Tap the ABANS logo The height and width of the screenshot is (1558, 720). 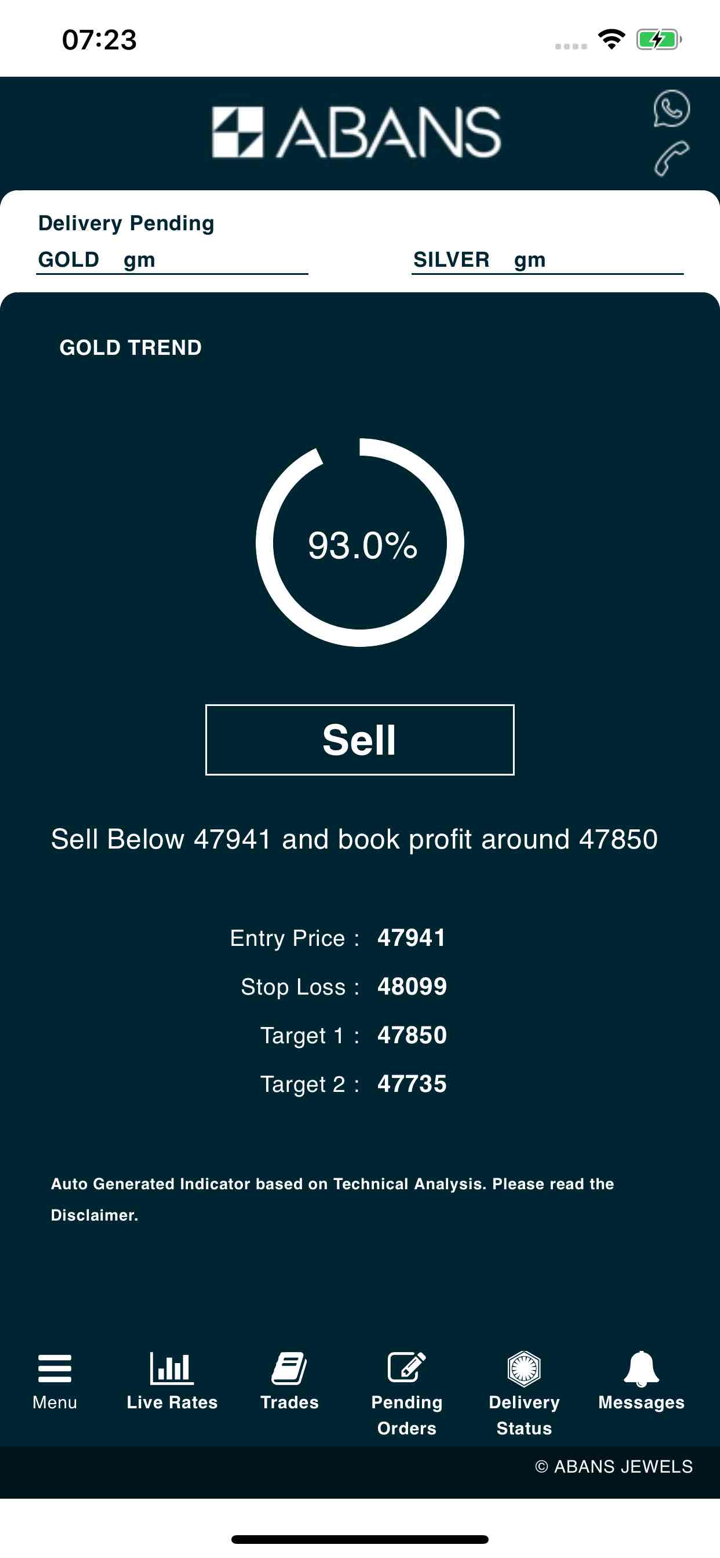point(356,133)
